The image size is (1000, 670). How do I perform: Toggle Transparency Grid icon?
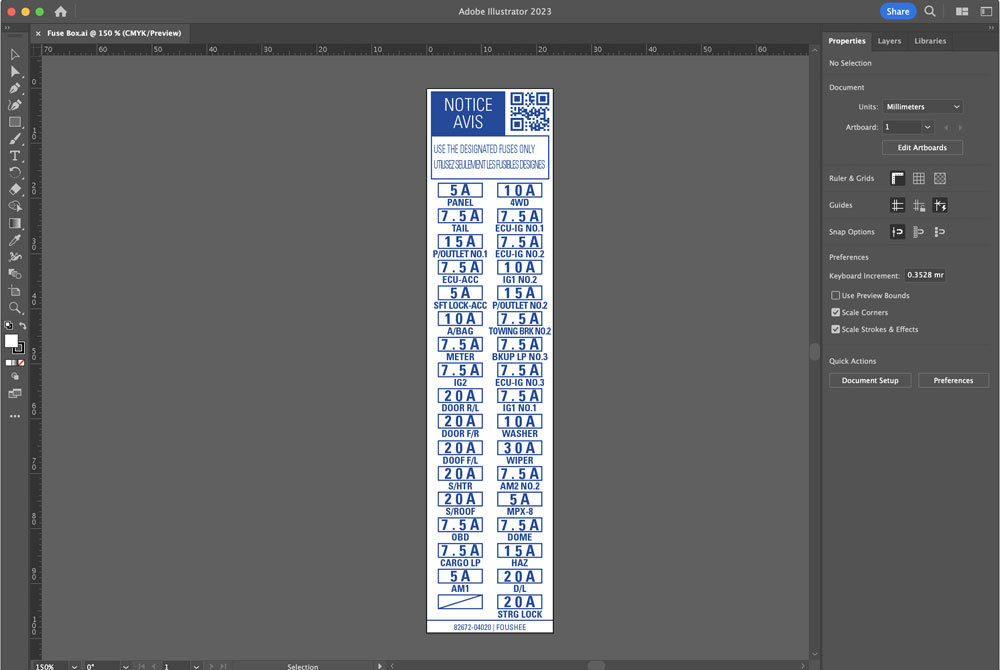939,178
